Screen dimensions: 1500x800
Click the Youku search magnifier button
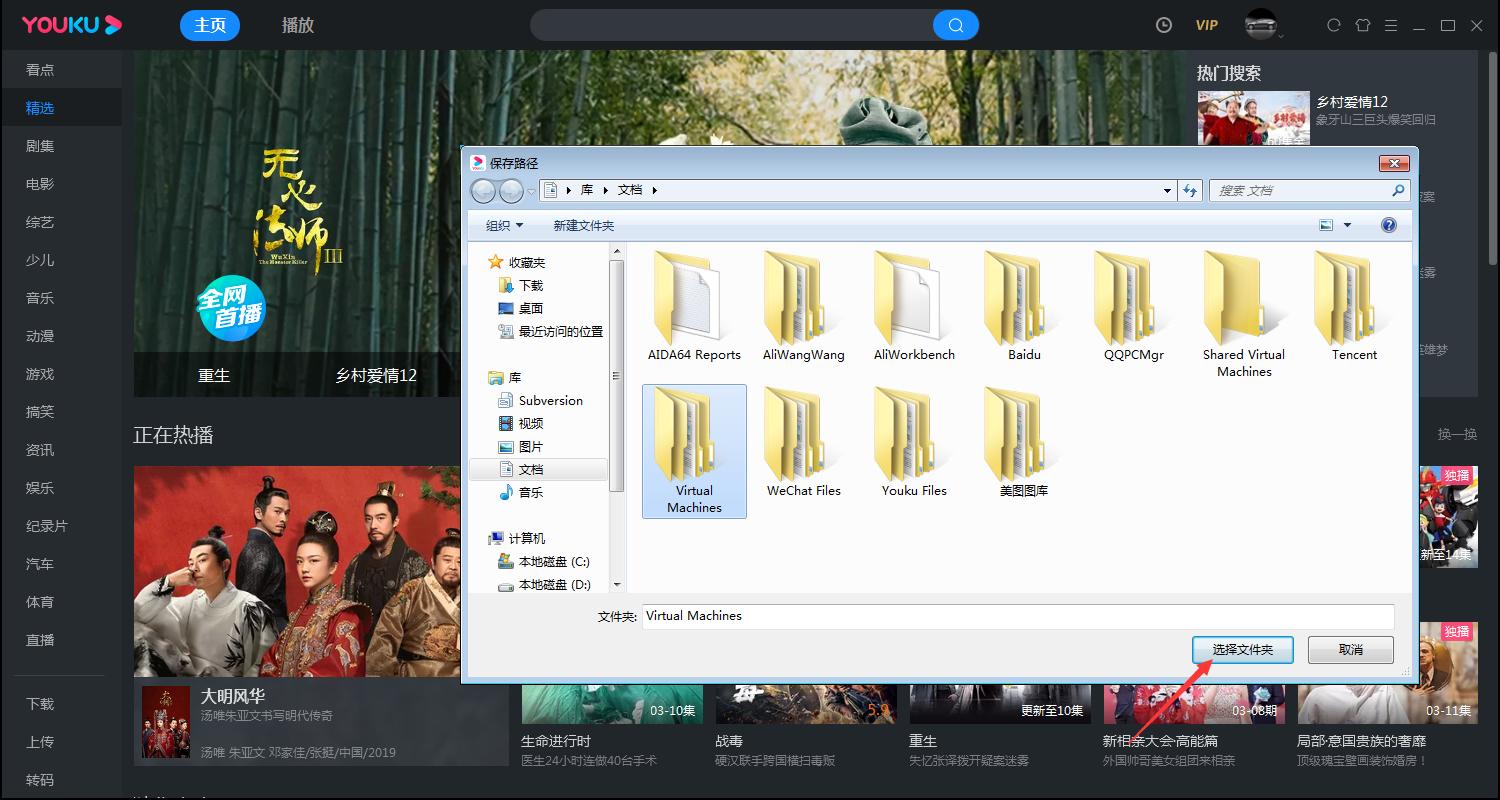click(955, 25)
